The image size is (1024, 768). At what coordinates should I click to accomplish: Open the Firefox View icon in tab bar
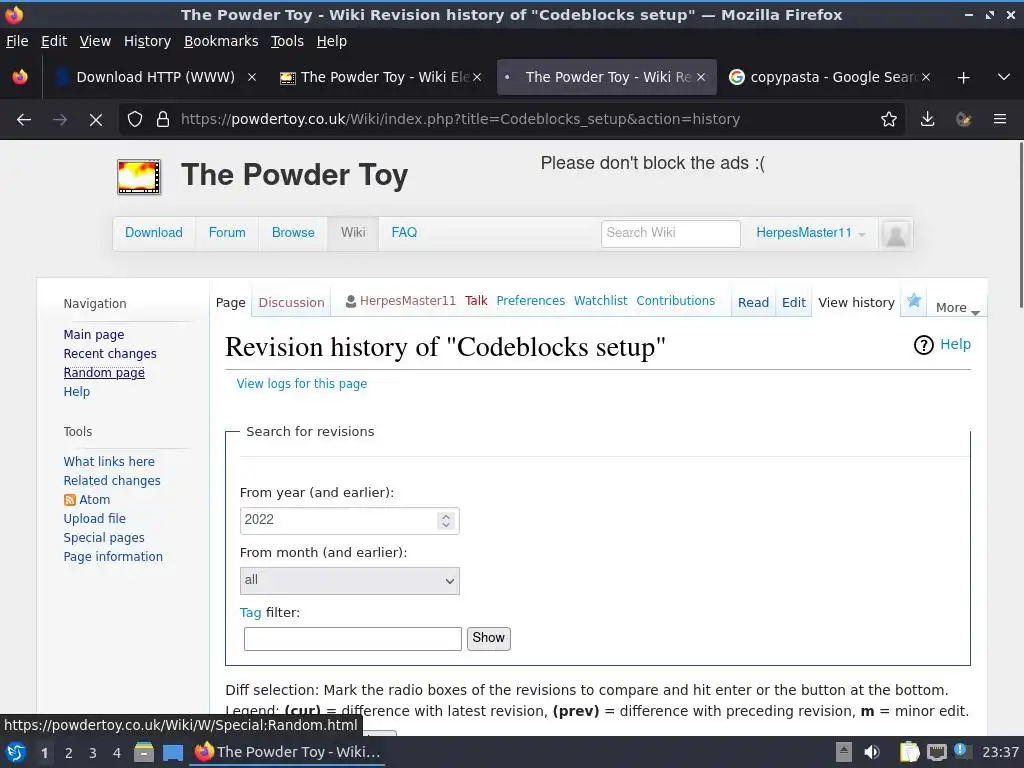tap(20, 78)
